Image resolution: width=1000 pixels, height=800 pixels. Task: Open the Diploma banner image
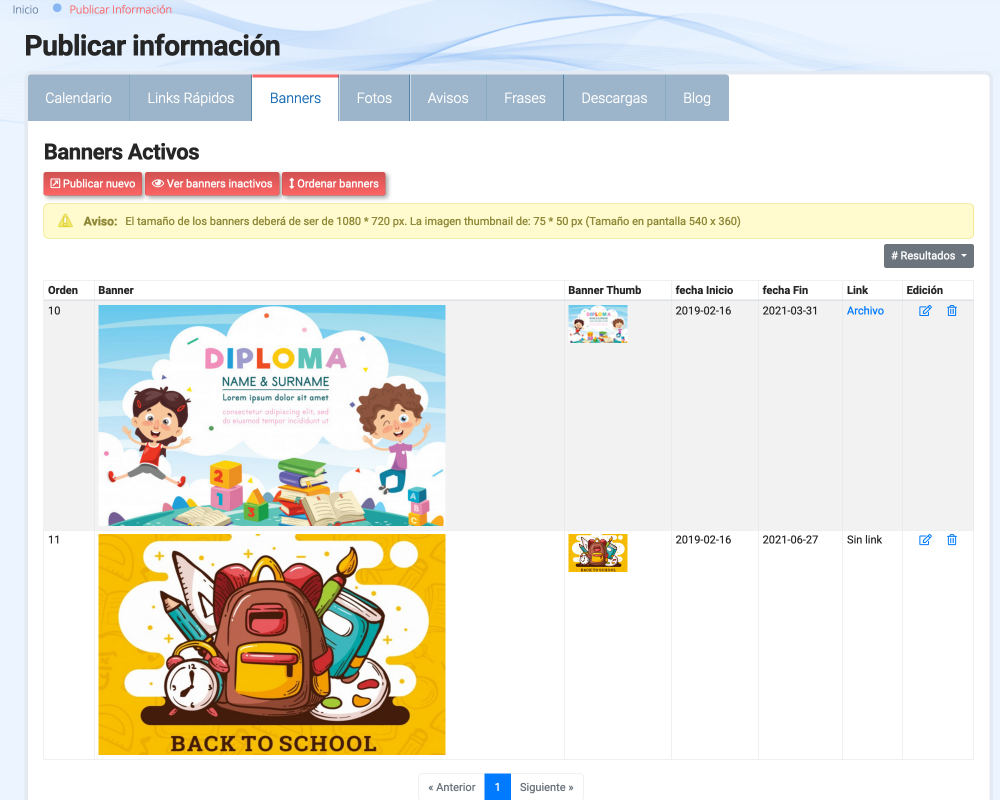point(272,415)
